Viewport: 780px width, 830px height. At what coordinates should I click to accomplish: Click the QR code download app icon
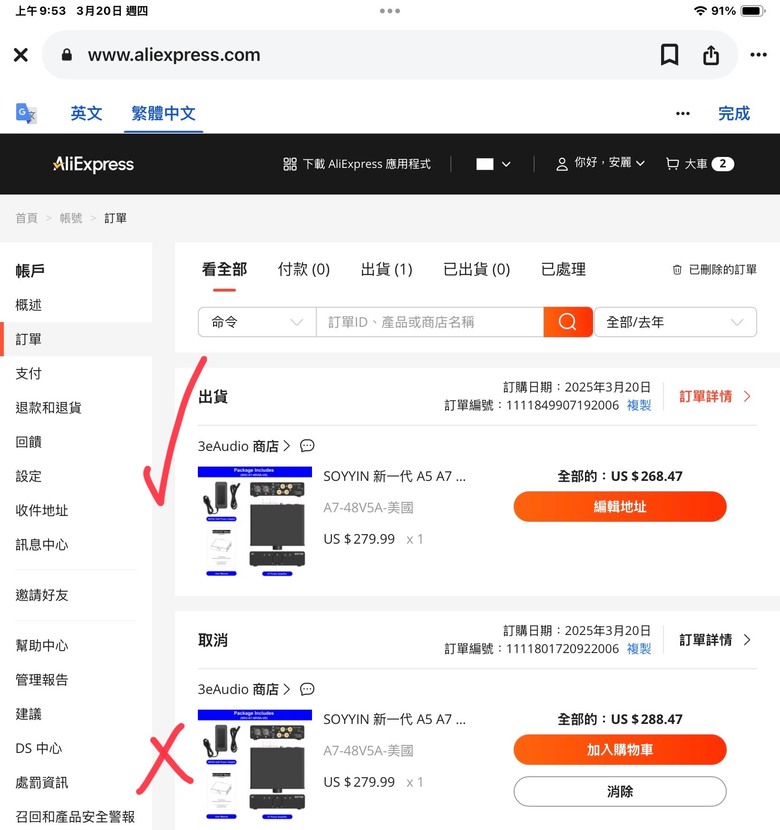tap(289, 164)
